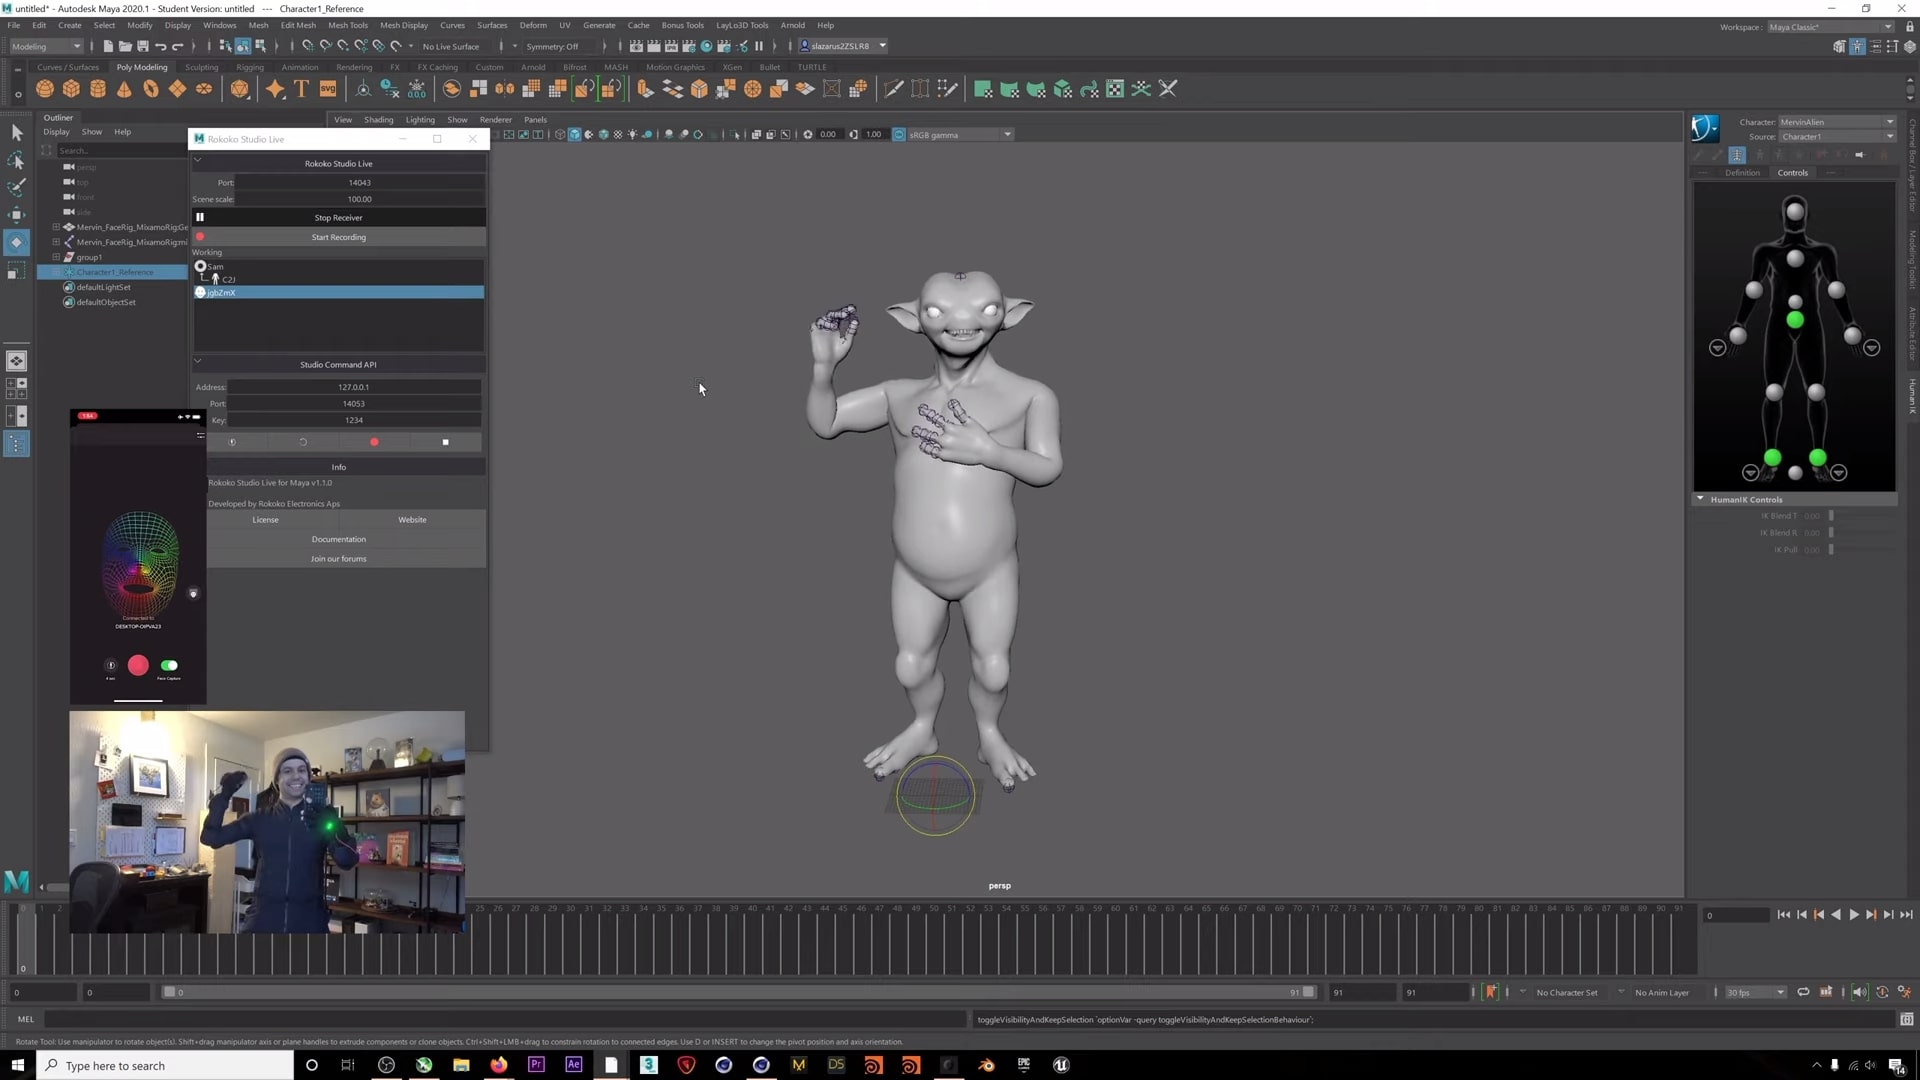Select the Cube creation tool on the shelf
The image size is (1920, 1080).
point(71,89)
